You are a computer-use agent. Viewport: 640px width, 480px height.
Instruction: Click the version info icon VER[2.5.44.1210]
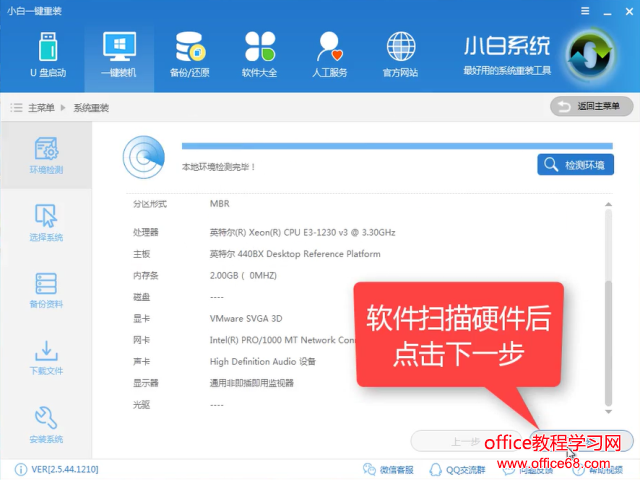[21, 470]
